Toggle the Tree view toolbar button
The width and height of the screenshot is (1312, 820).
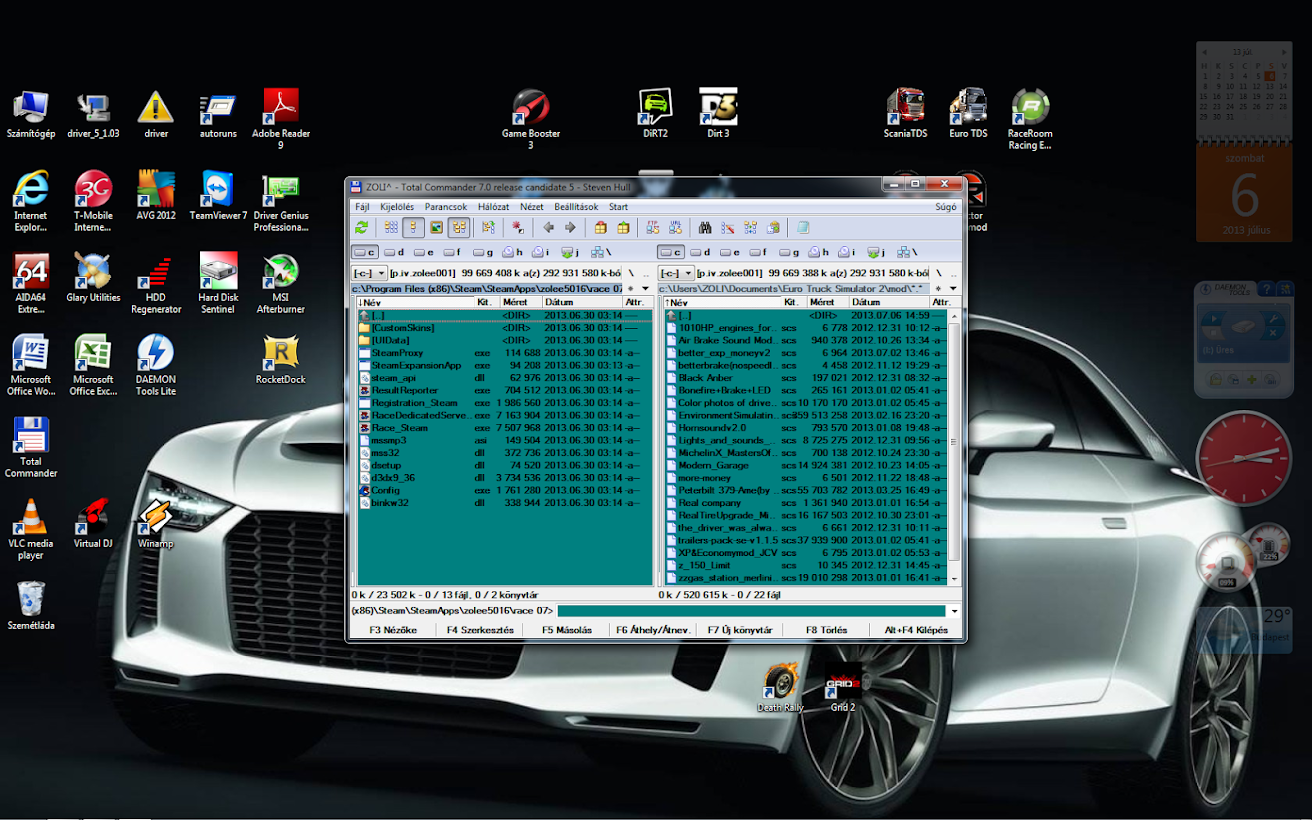point(459,228)
